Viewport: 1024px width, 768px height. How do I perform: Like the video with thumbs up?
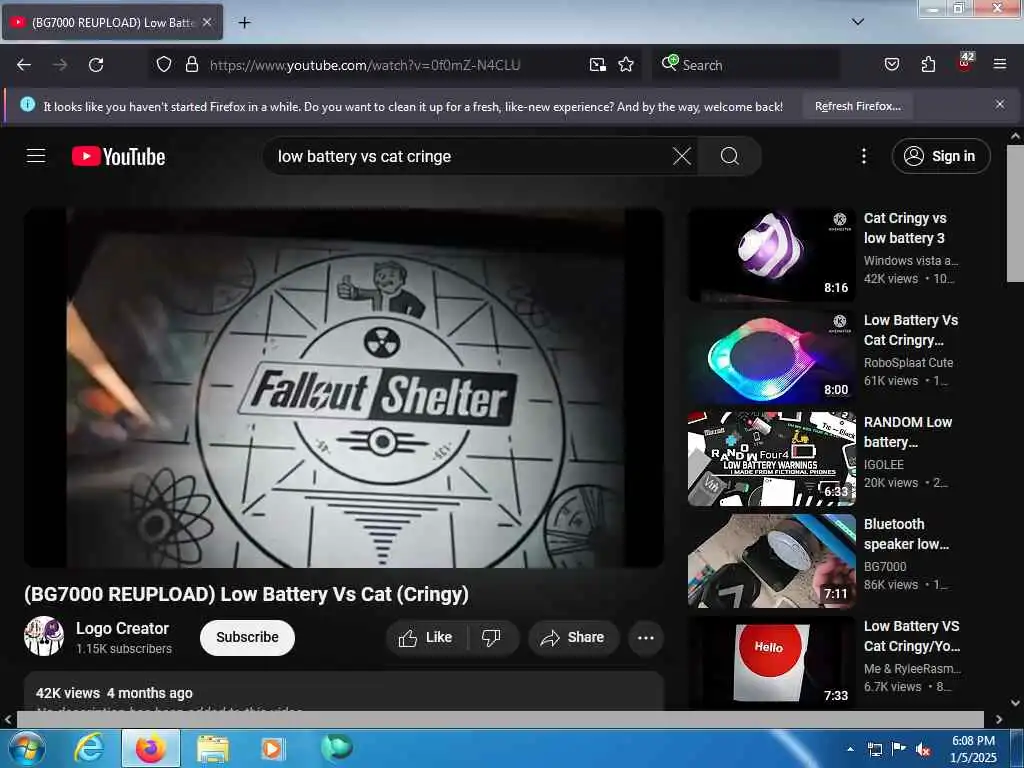pyautogui.click(x=426, y=637)
